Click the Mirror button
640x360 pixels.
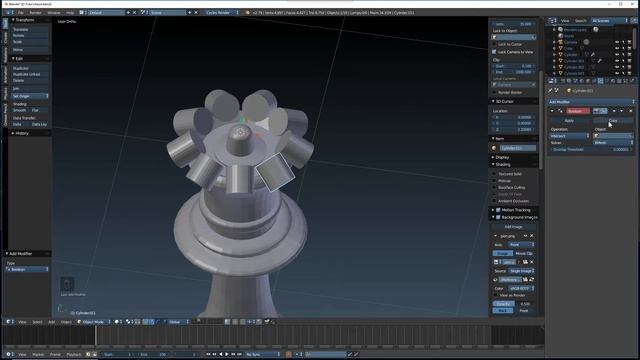tap(29, 50)
